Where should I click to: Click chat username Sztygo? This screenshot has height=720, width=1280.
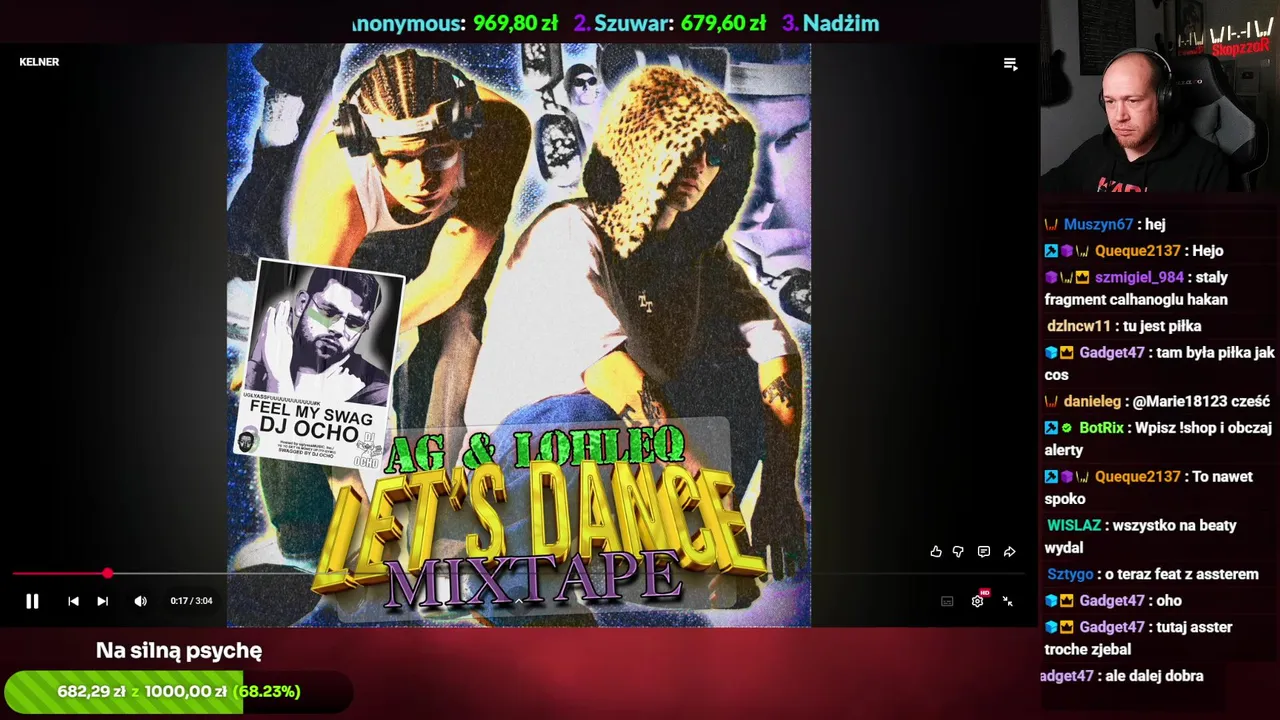1070,574
